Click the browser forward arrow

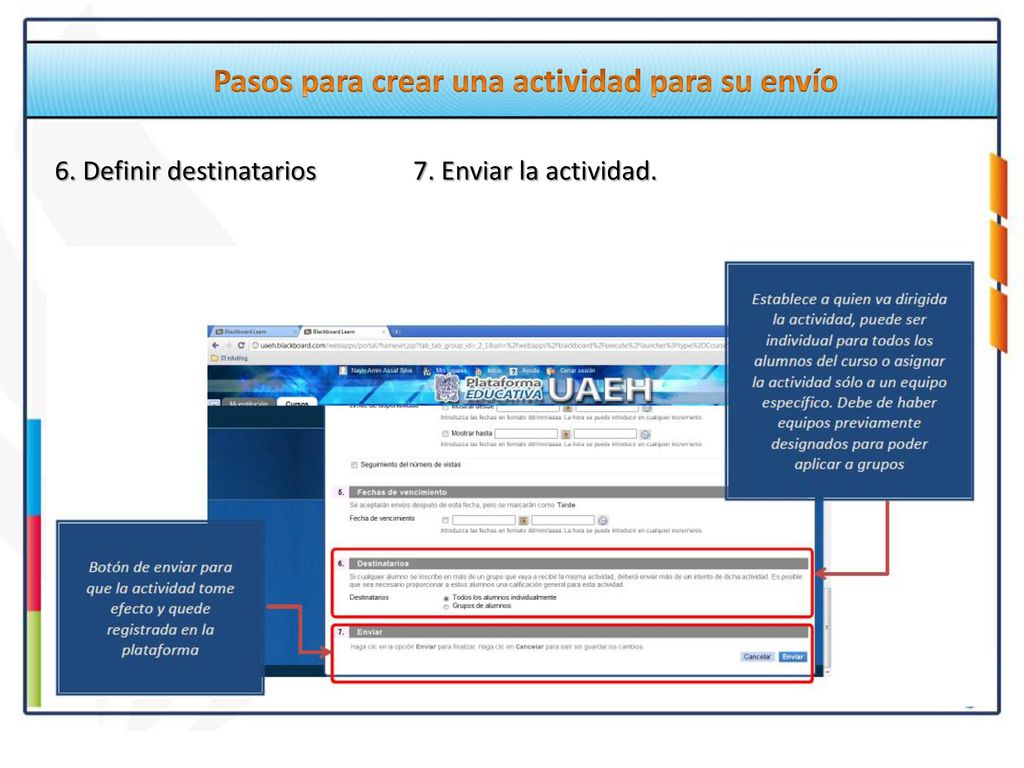[229, 345]
